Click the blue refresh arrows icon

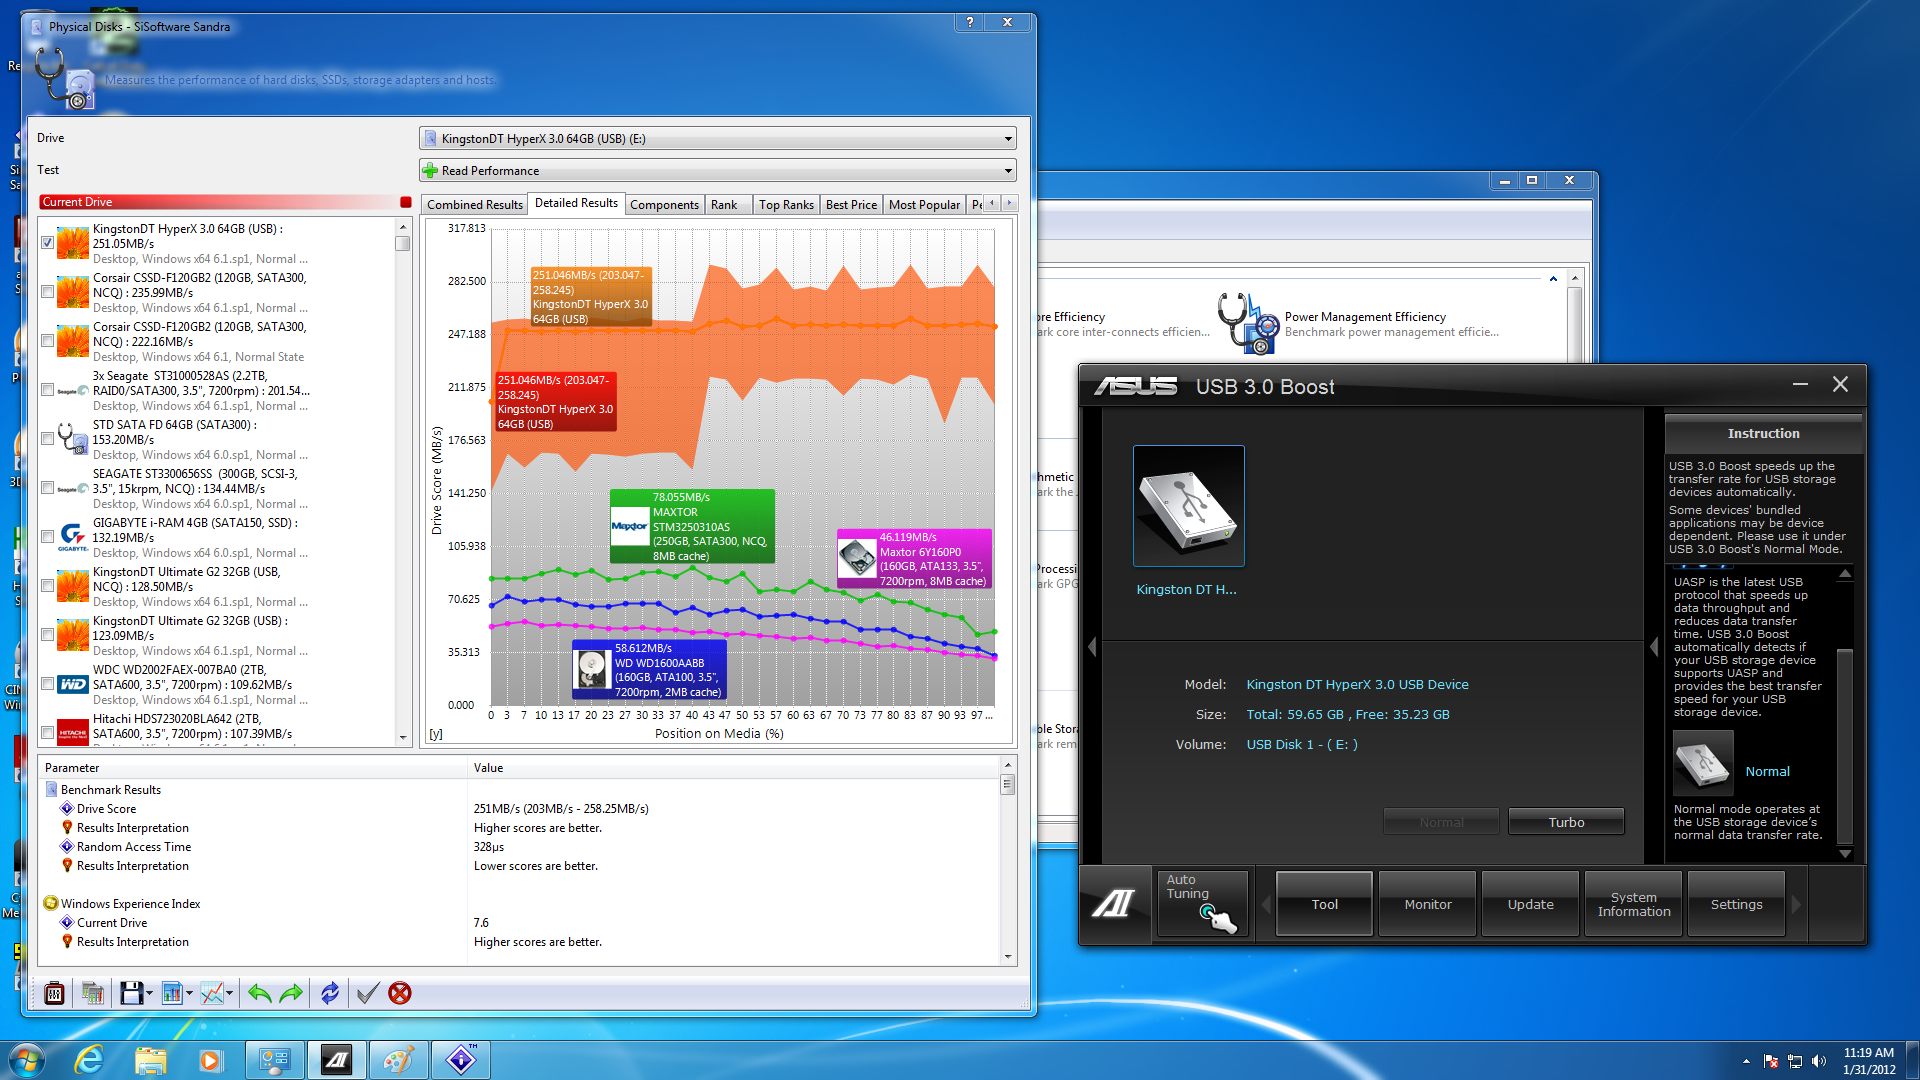click(x=330, y=993)
